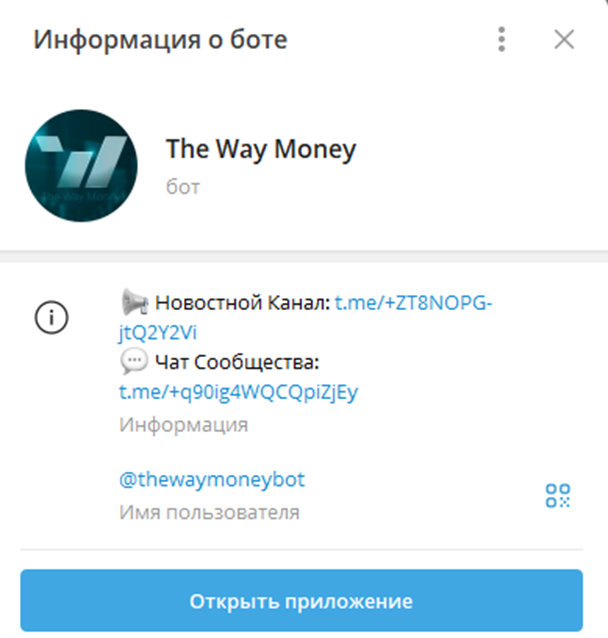The width and height of the screenshot is (608, 638).
Task: Click the Информация о боте panel title
Action: (x=160, y=39)
